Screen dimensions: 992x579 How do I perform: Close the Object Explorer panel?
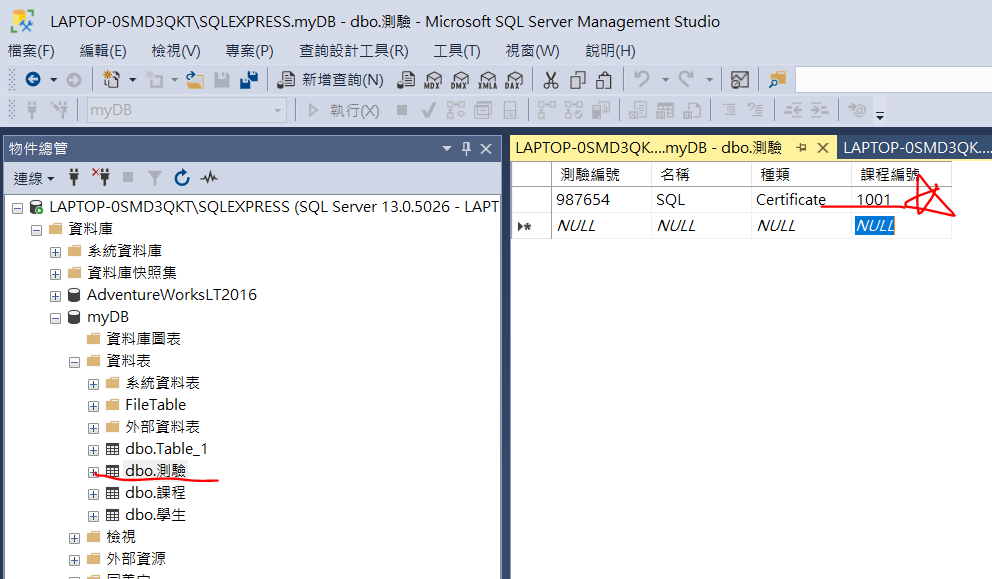(x=486, y=149)
